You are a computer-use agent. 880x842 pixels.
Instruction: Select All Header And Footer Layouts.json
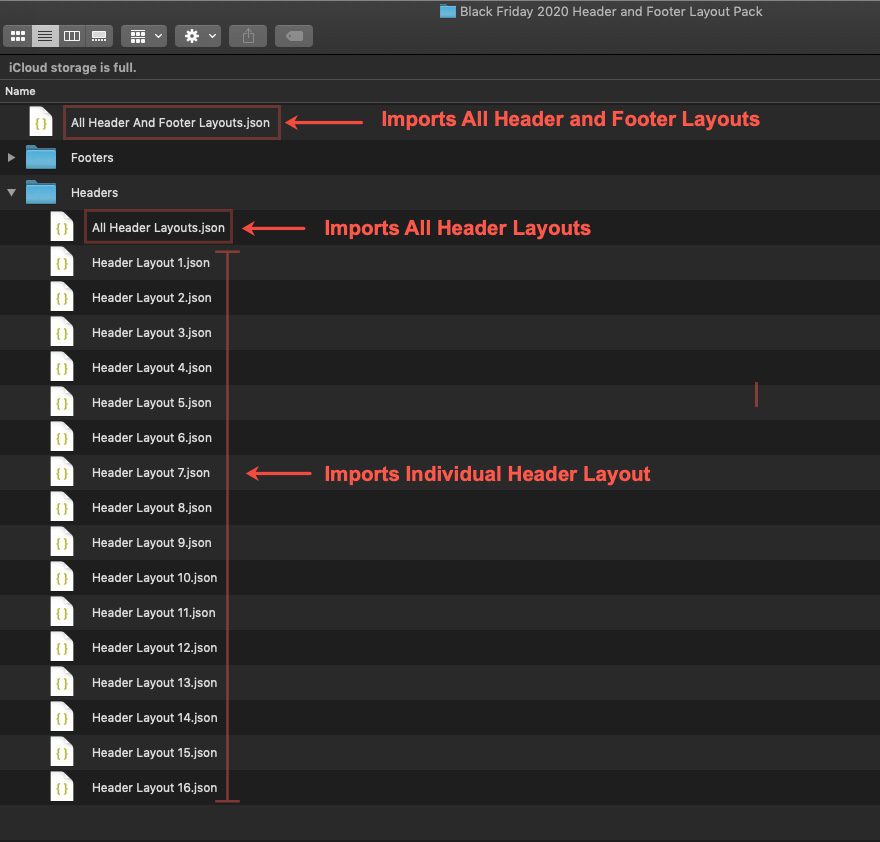click(170, 122)
